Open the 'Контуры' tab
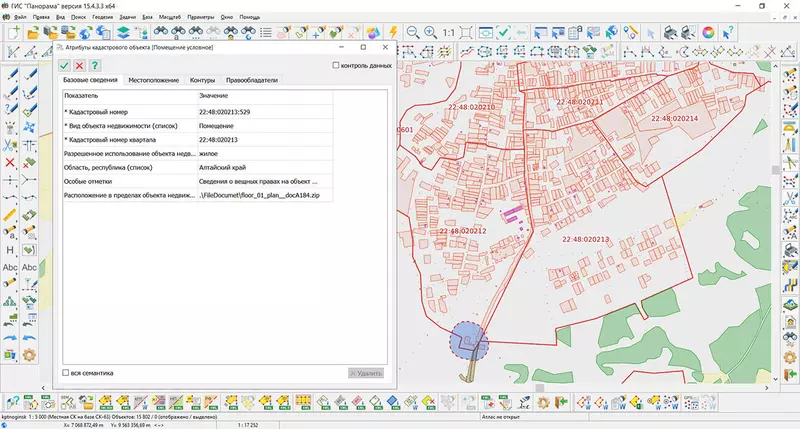The image size is (800, 429). [x=202, y=80]
